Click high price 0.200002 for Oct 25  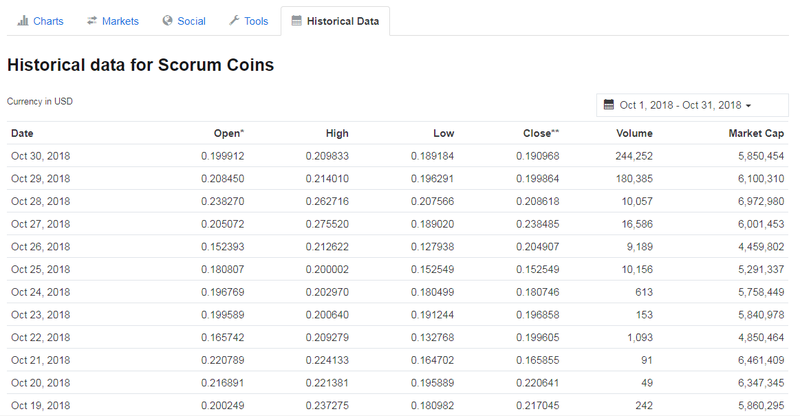[x=327, y=270]
